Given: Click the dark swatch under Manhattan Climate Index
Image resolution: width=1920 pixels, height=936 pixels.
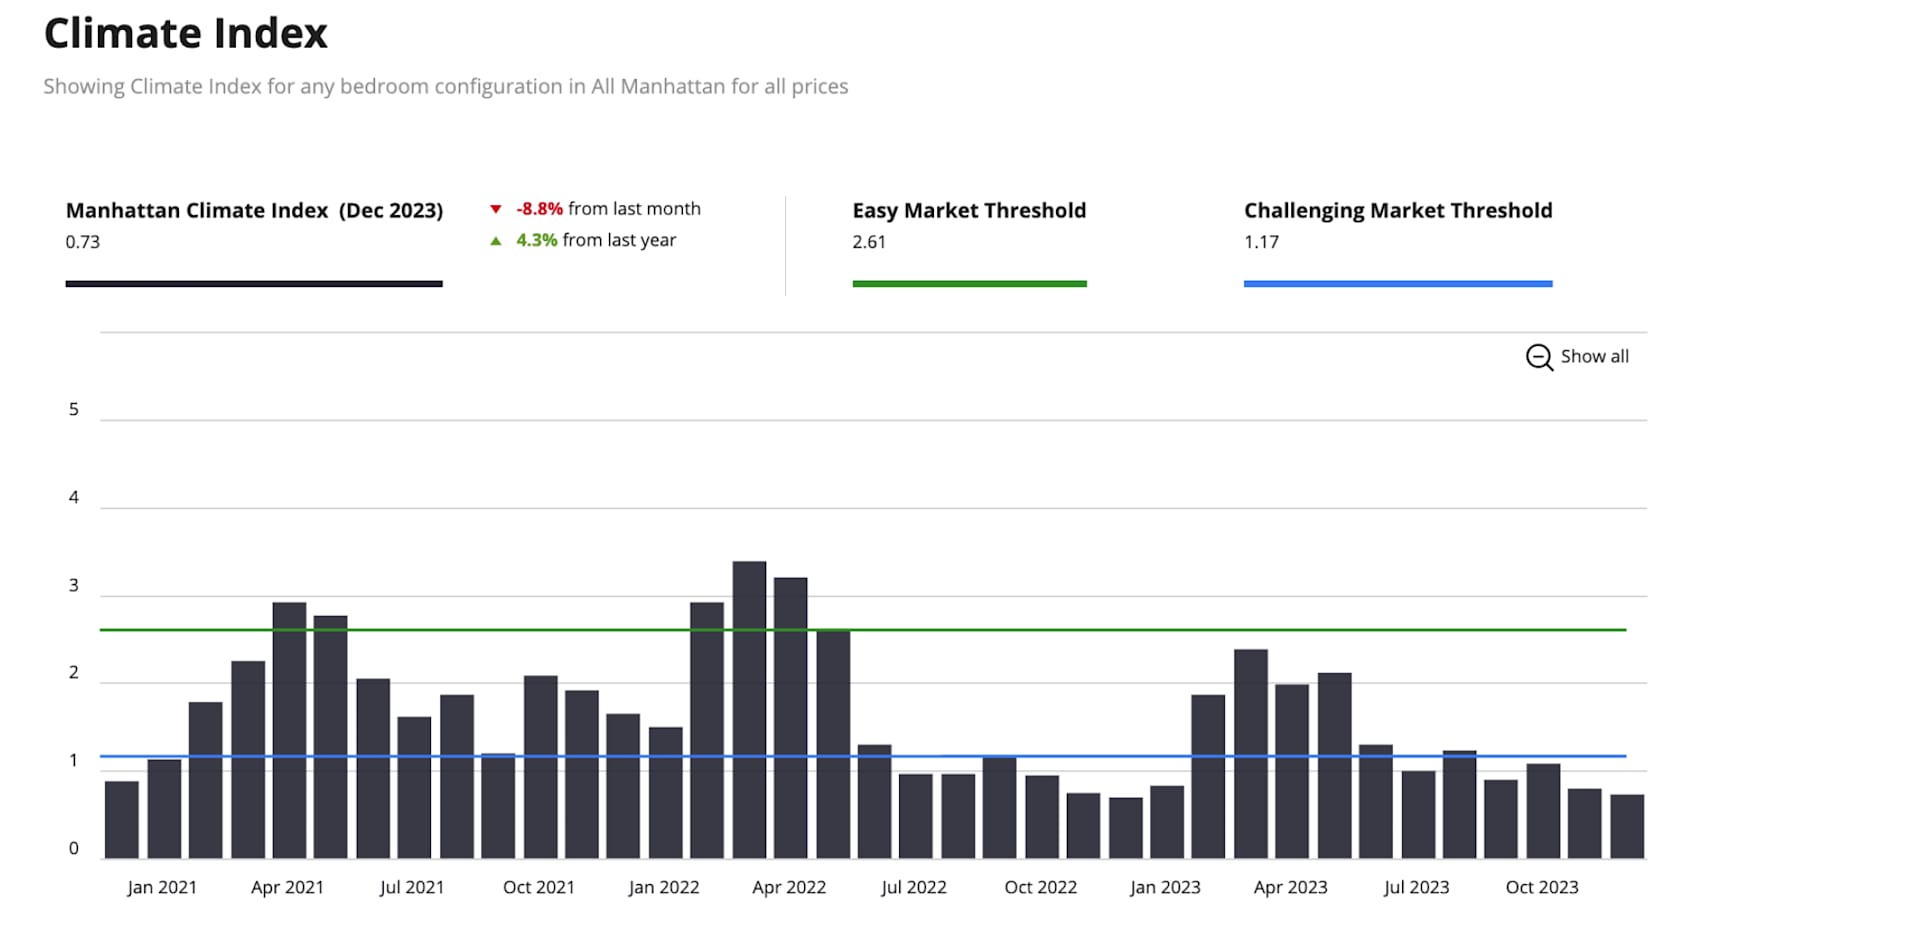Looking at the screenshot, I should 254,284.
